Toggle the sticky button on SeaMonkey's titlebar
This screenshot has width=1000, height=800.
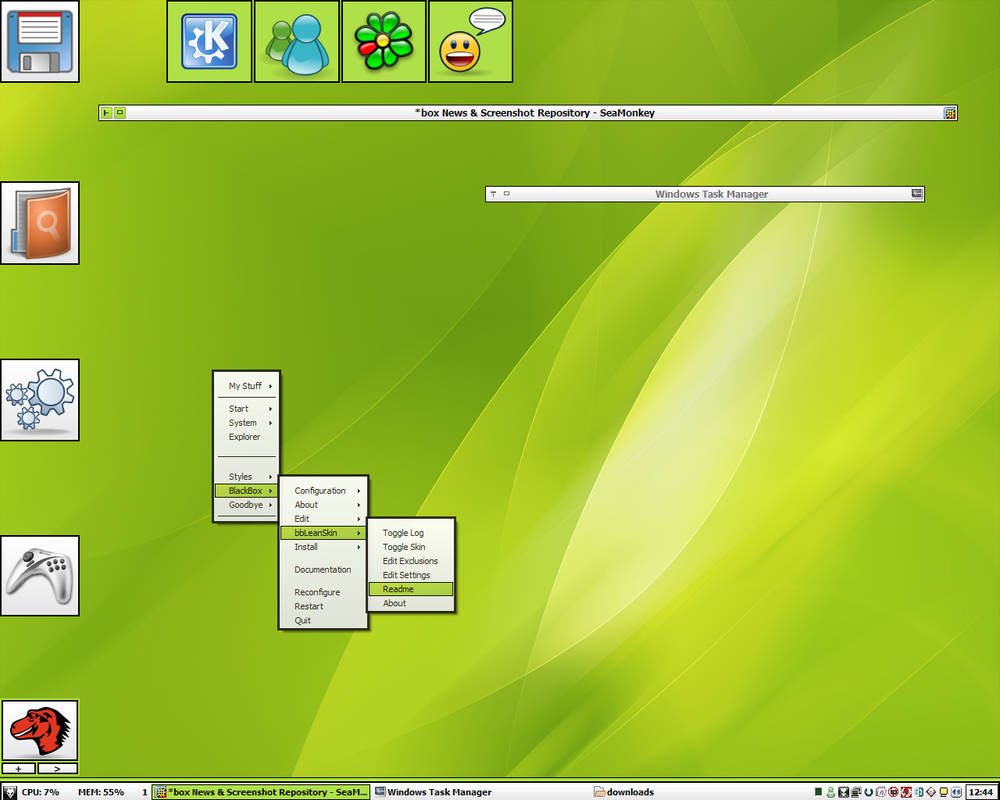[106, 113]
